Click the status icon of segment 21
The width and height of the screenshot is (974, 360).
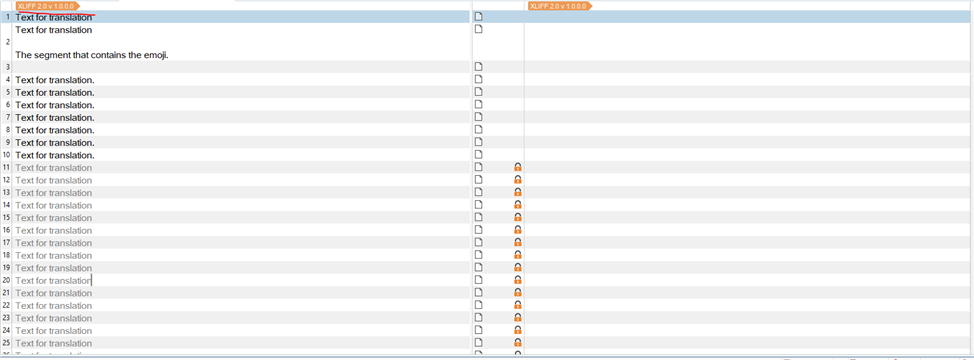(478, 292)
